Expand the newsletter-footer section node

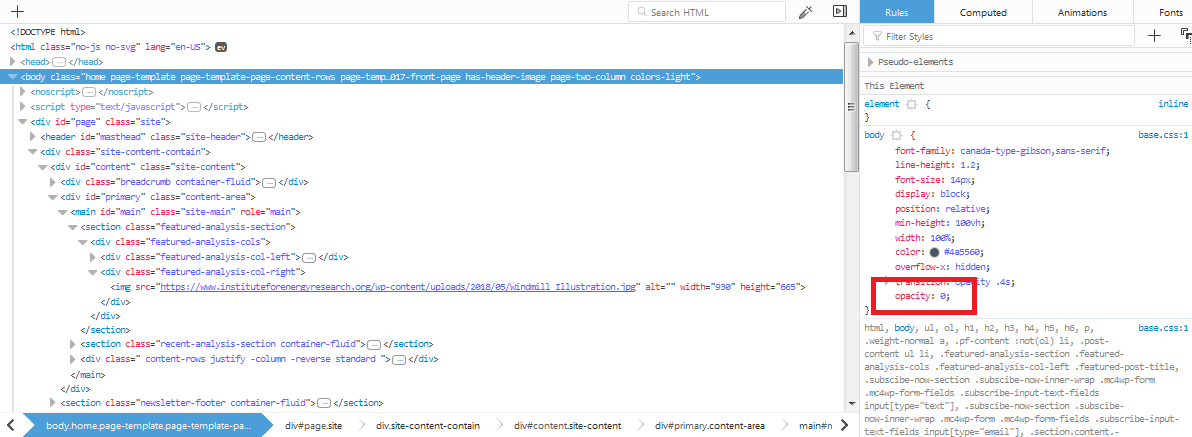52,403
